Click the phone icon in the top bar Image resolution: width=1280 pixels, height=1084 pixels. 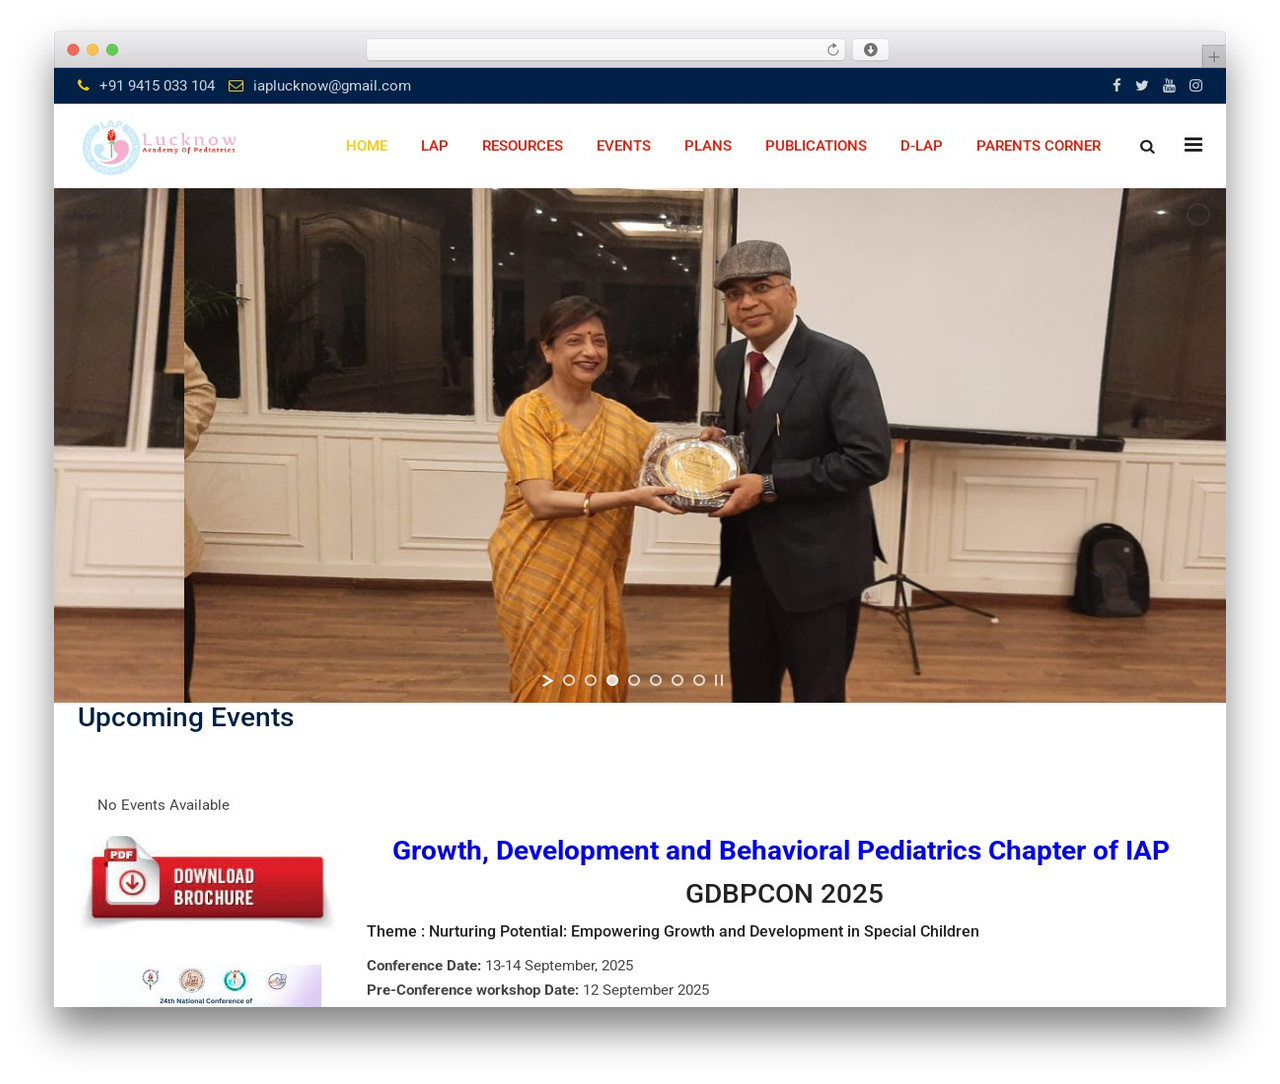(x=84, y=86)
